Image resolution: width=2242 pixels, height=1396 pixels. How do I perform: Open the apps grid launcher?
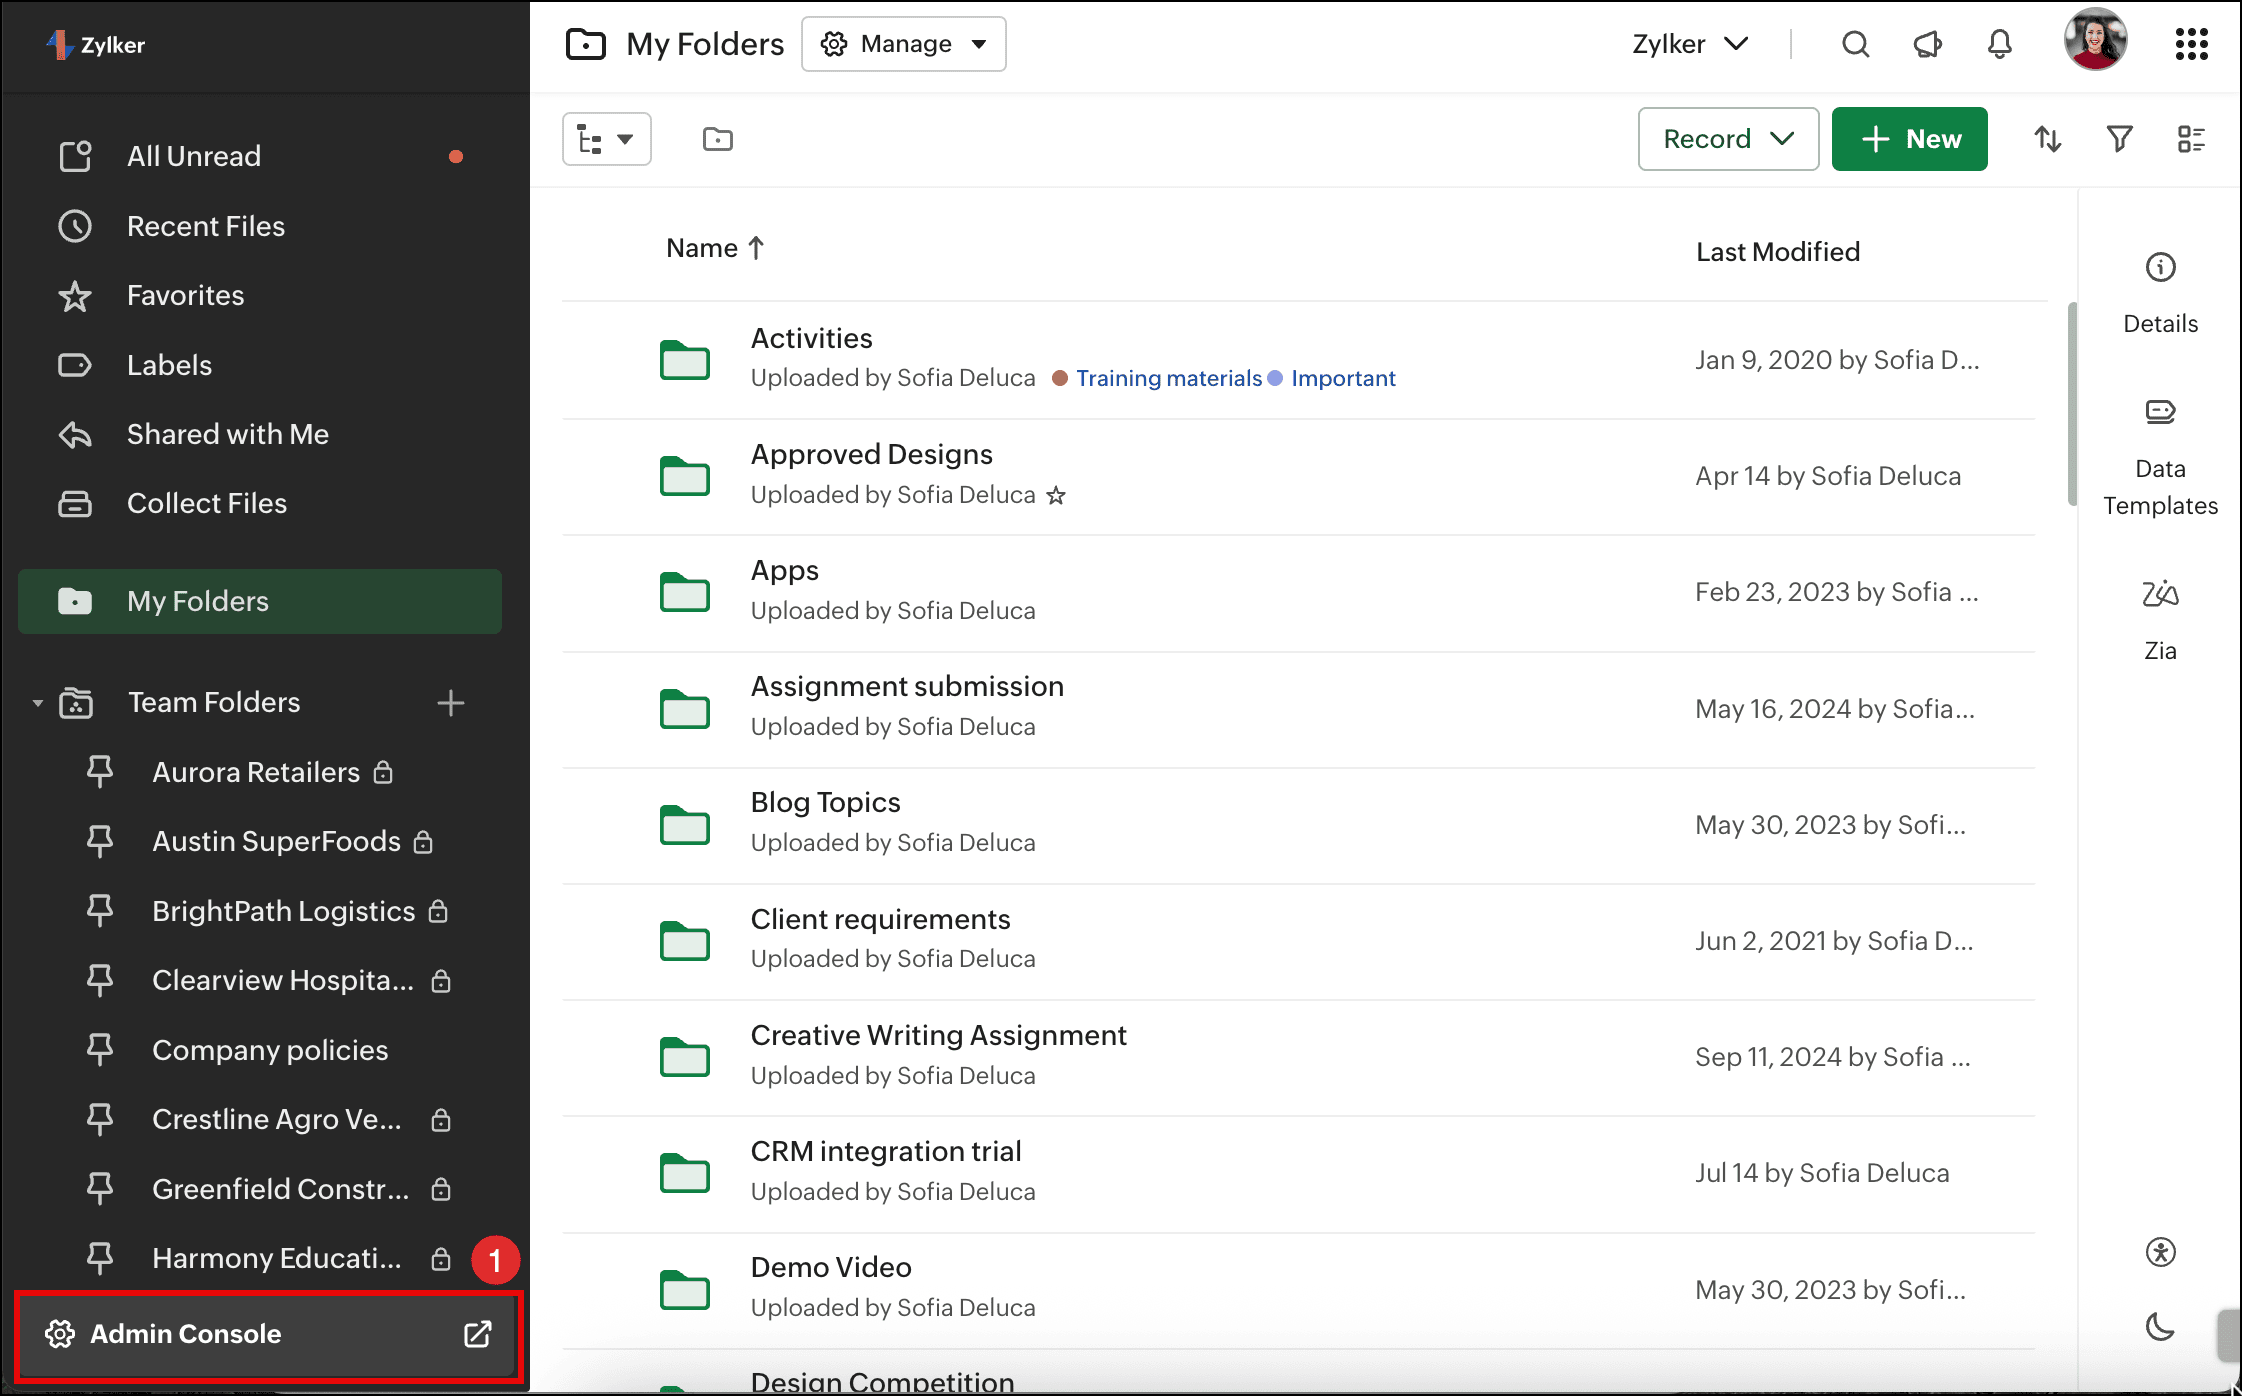pyautogui.click(x=2191, y=44)
